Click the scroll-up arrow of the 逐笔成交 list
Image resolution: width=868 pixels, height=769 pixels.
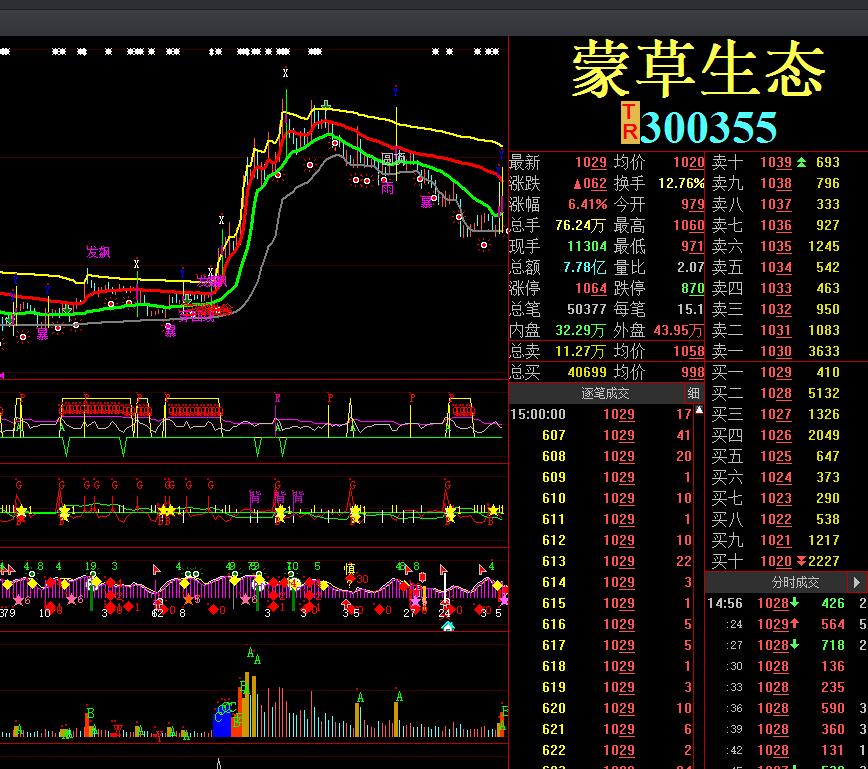click(x=699, y=410)
